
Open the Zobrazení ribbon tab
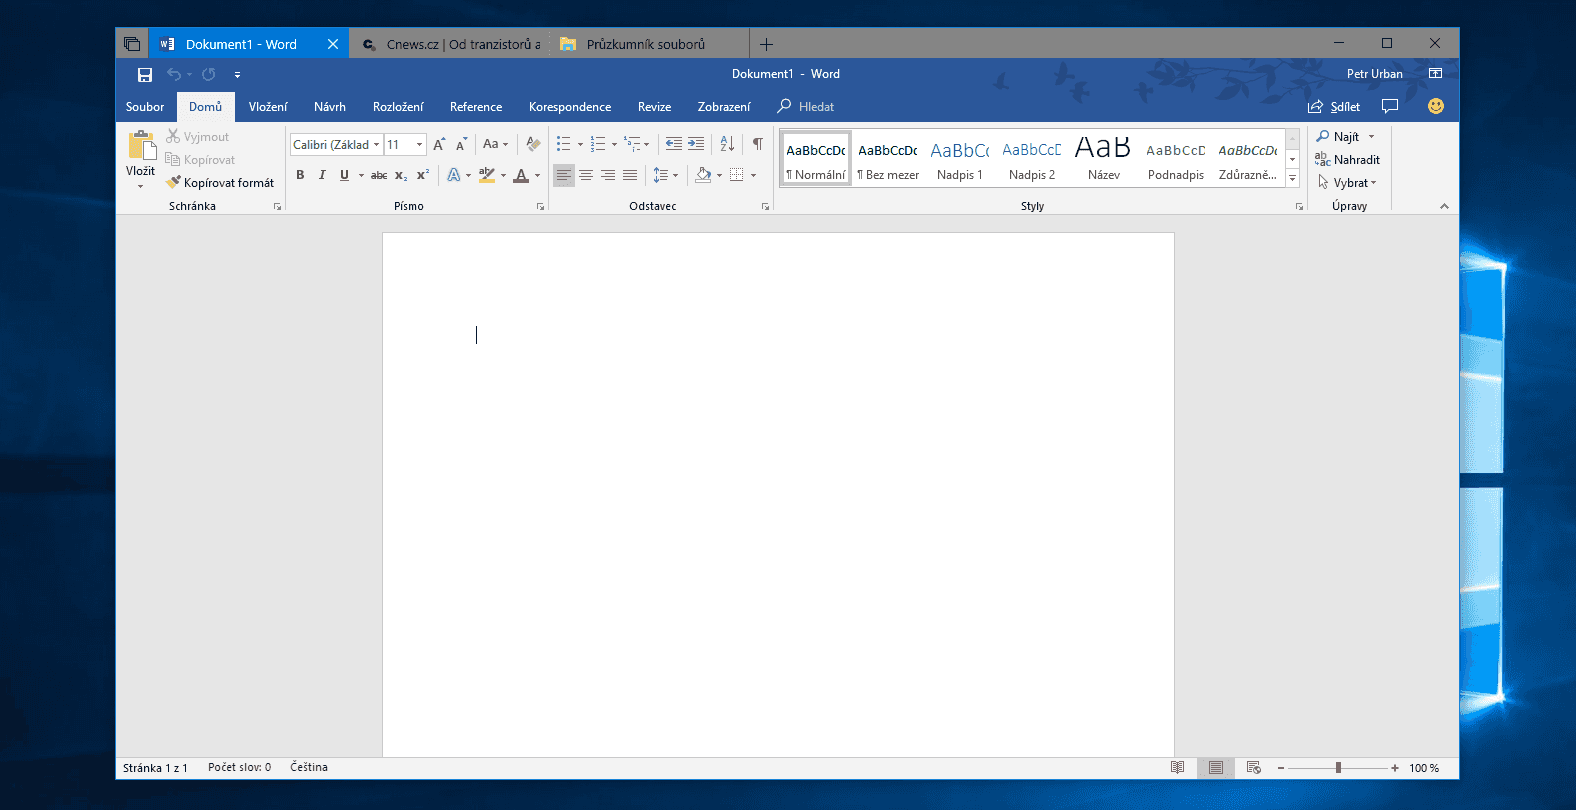point(724,107)
